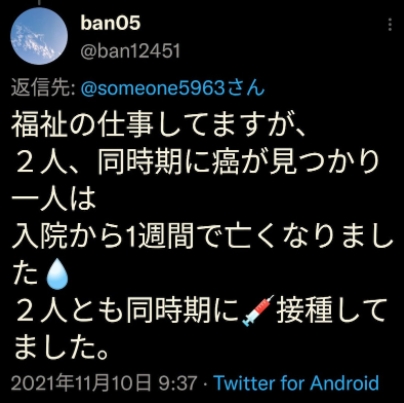
Task: Click the line 入院から1週間で亡くなりまし
Action: 202,237
